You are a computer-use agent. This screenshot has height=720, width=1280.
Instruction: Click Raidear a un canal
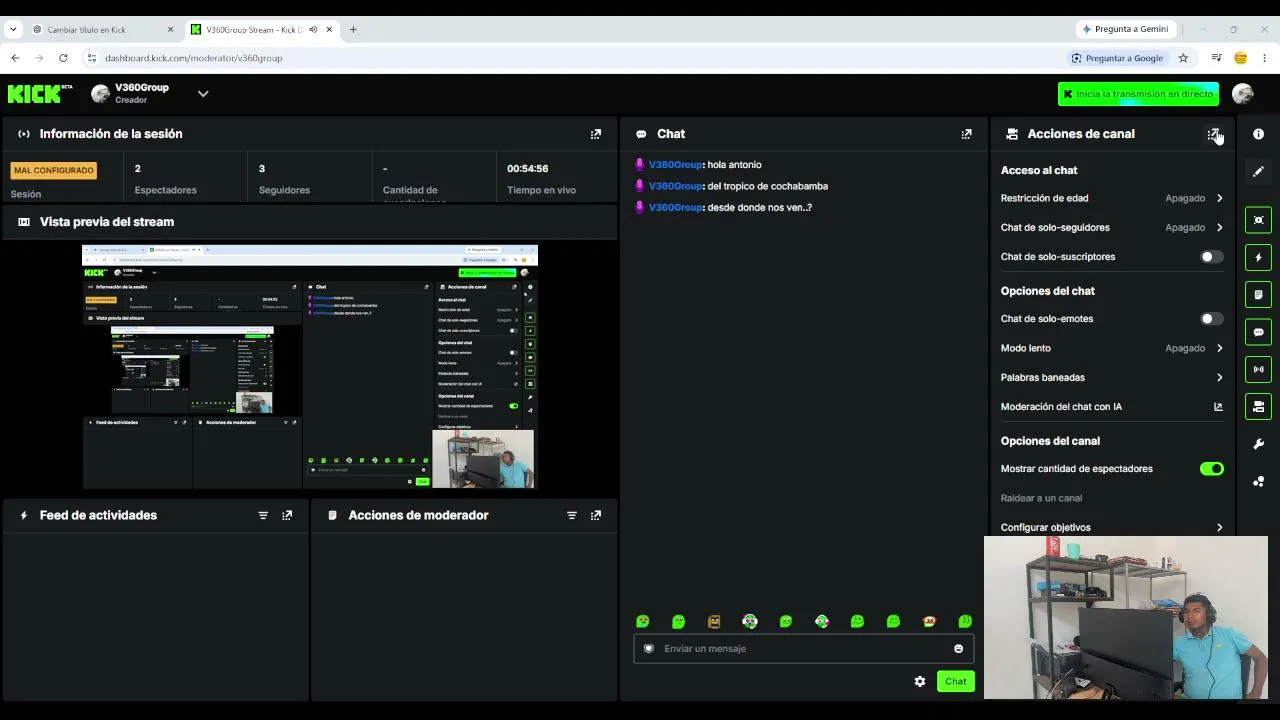[x=1041, y=498]
